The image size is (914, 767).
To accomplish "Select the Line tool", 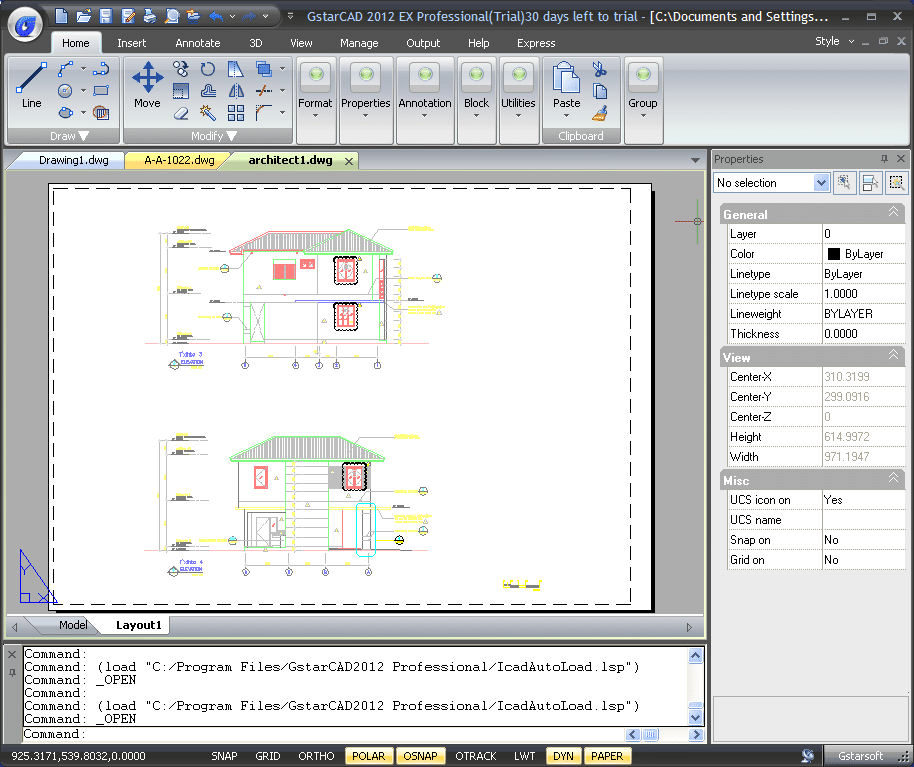I will coord(31,85).
